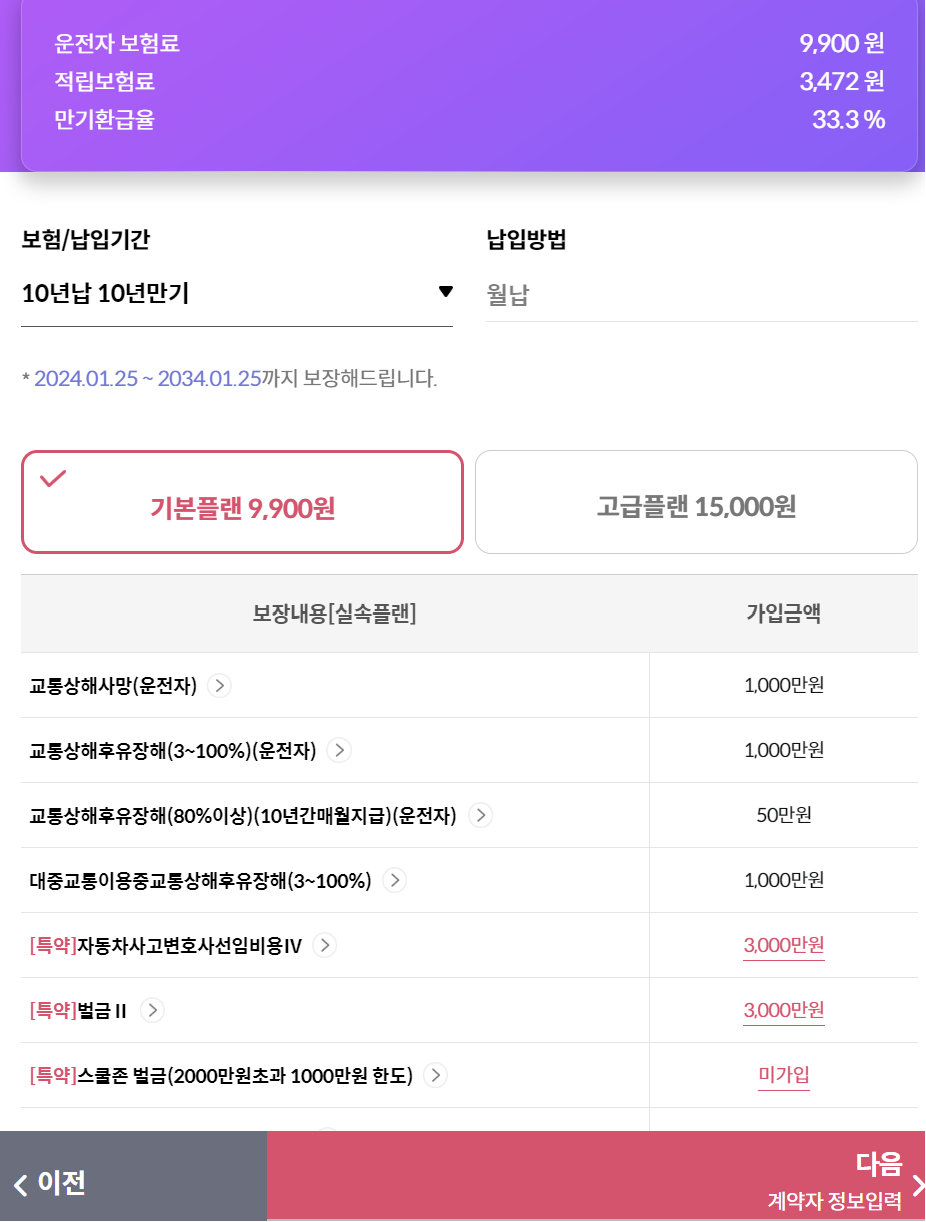Open info icon beside 대중교통이용중교통상해후유장해
Screen dimensions: 926x1222
[395, 880]
